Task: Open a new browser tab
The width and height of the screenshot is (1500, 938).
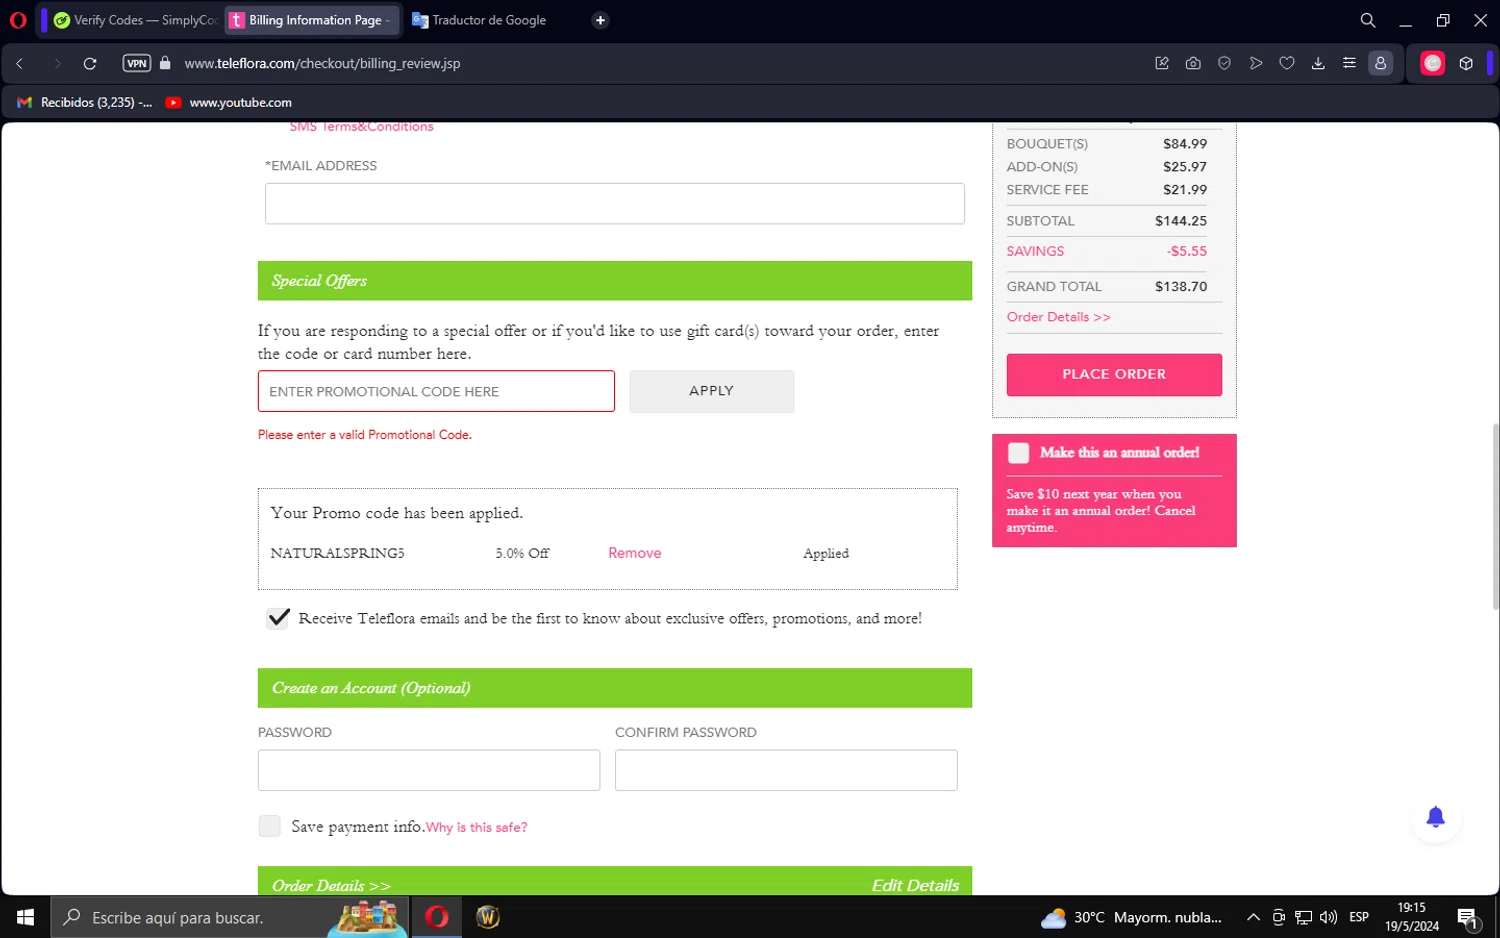Action: [x=600, y=20]
